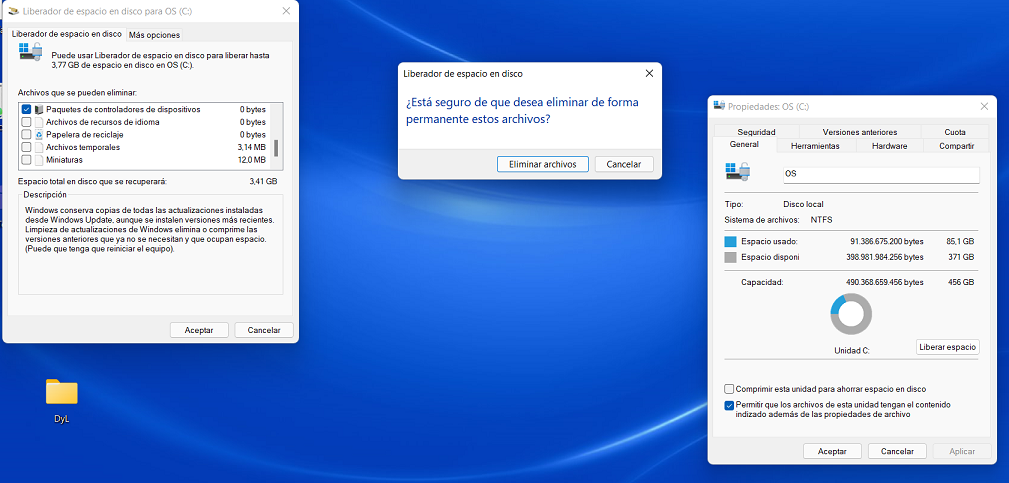Image resolution: width=1009 pixels, height=483 pixels.
Task: Click Aceptar in the Liberador de espacio window
Action: (x=199, y=330)
